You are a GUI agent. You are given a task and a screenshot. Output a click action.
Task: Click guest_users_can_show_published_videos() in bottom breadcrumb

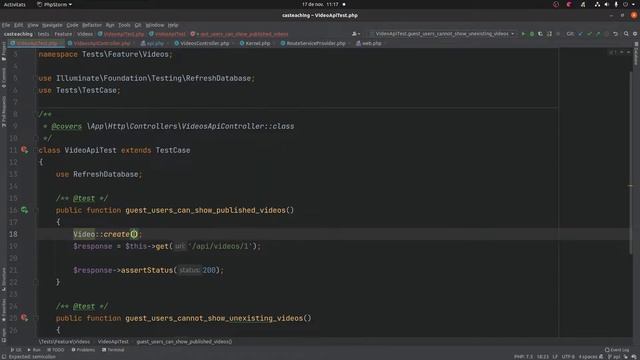pos(184,342)
